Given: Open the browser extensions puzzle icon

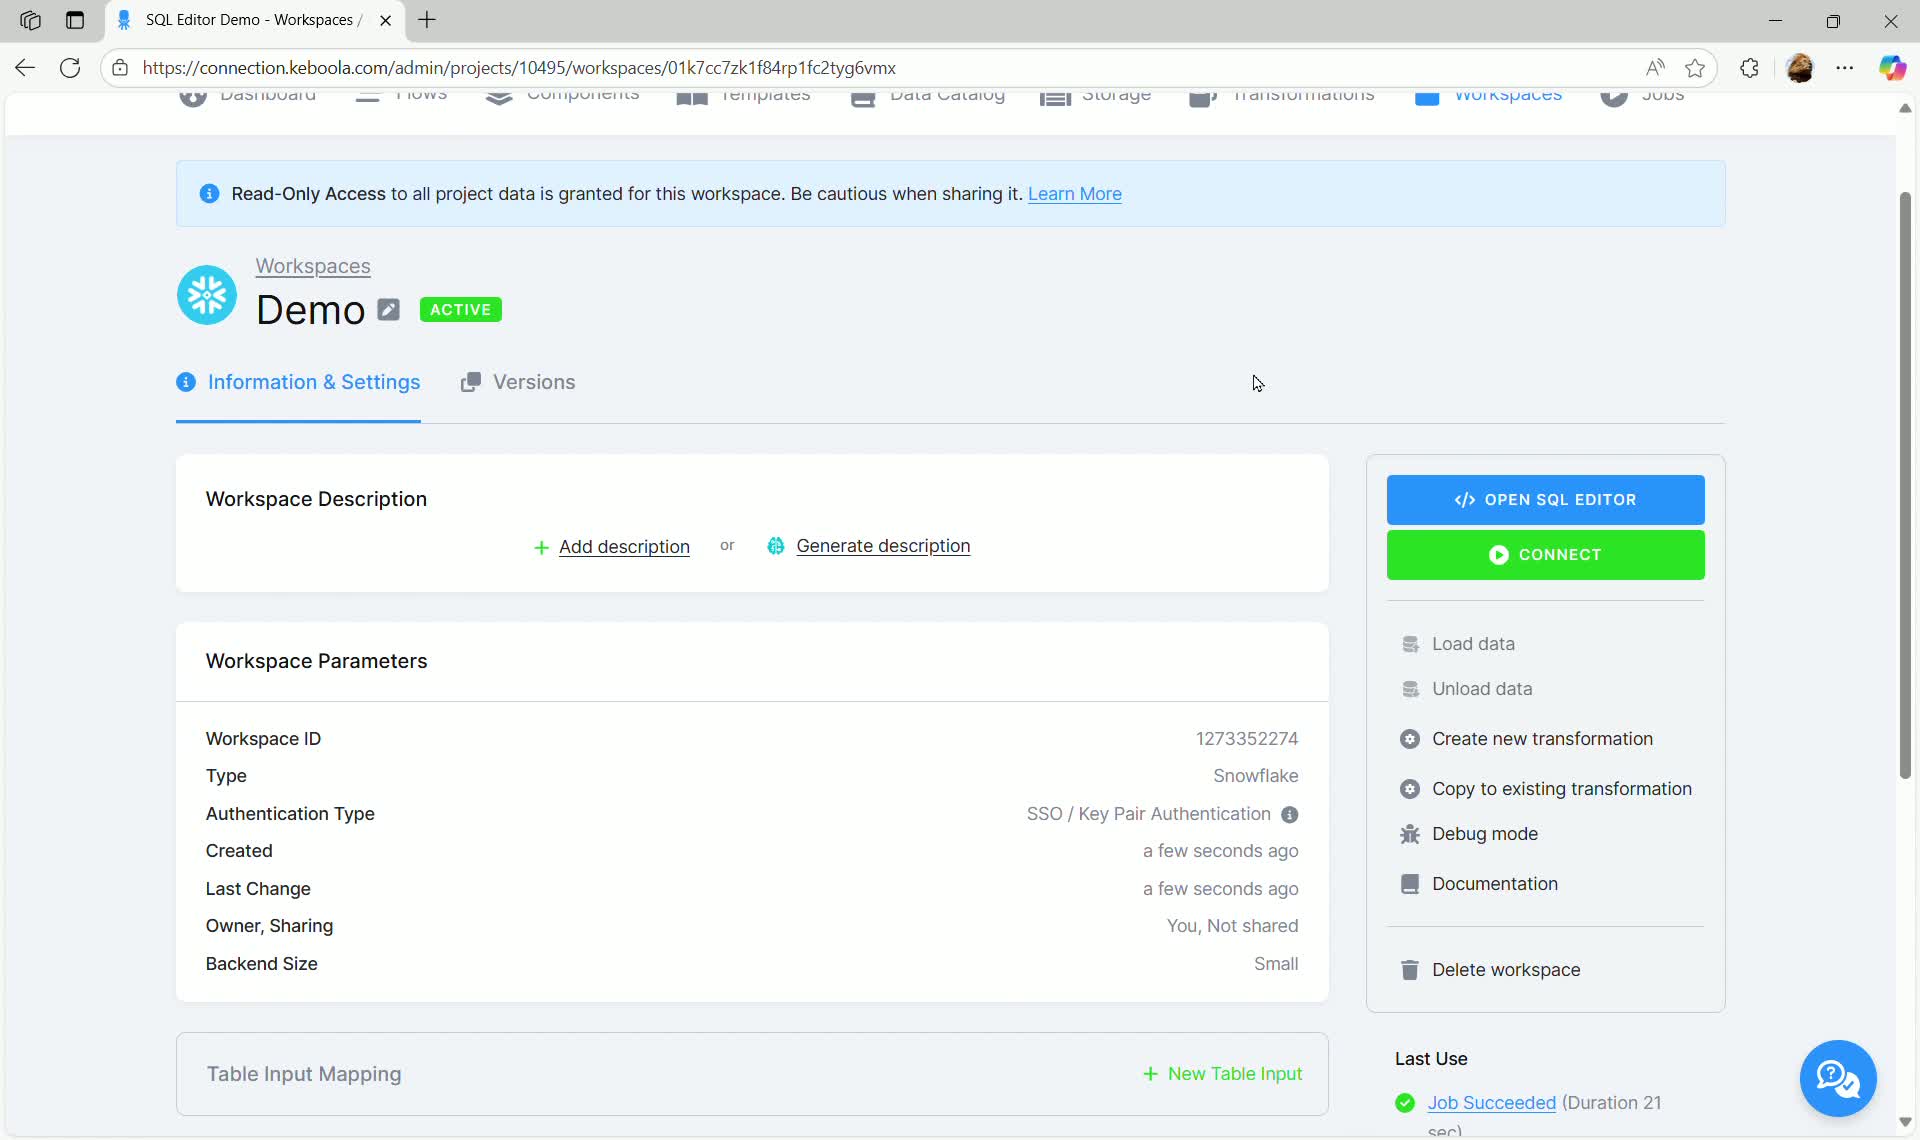Looking at the screenshot, I should [x=1749, y=68].
